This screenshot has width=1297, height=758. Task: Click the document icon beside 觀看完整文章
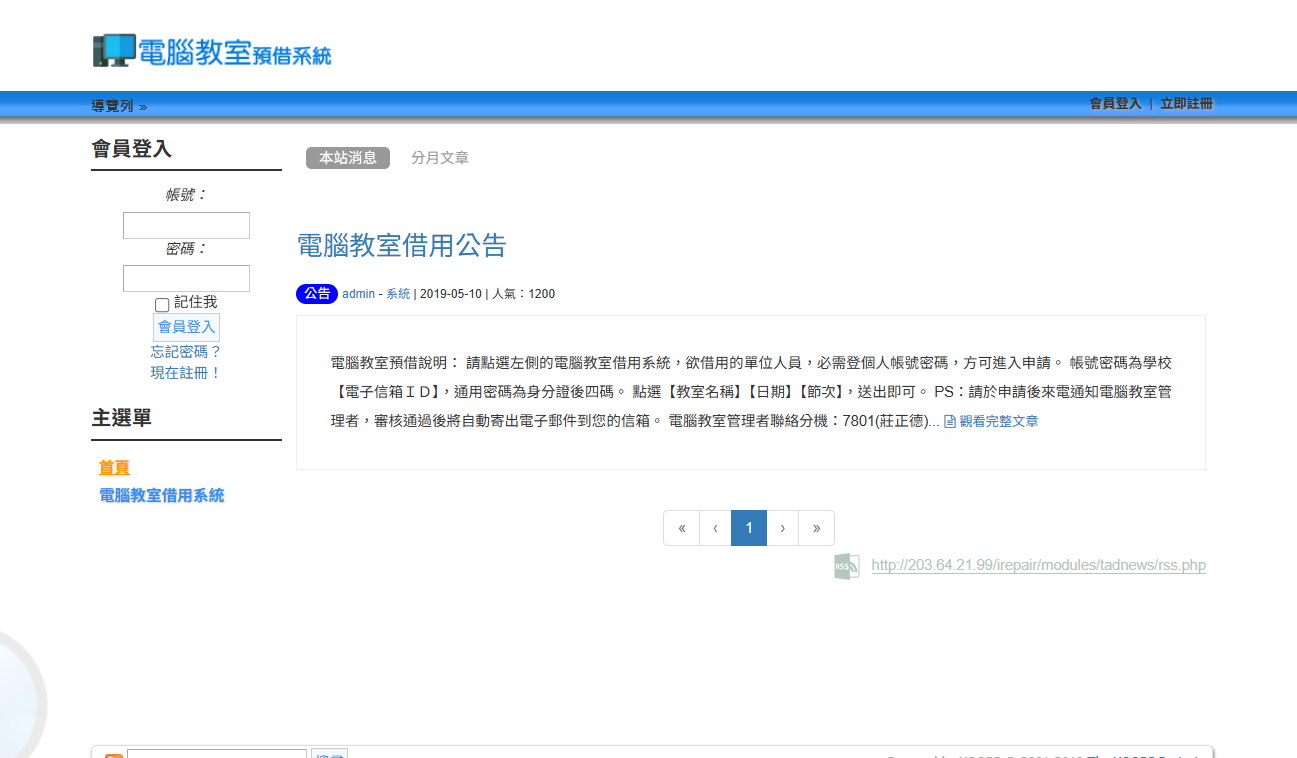click(950, 422)
